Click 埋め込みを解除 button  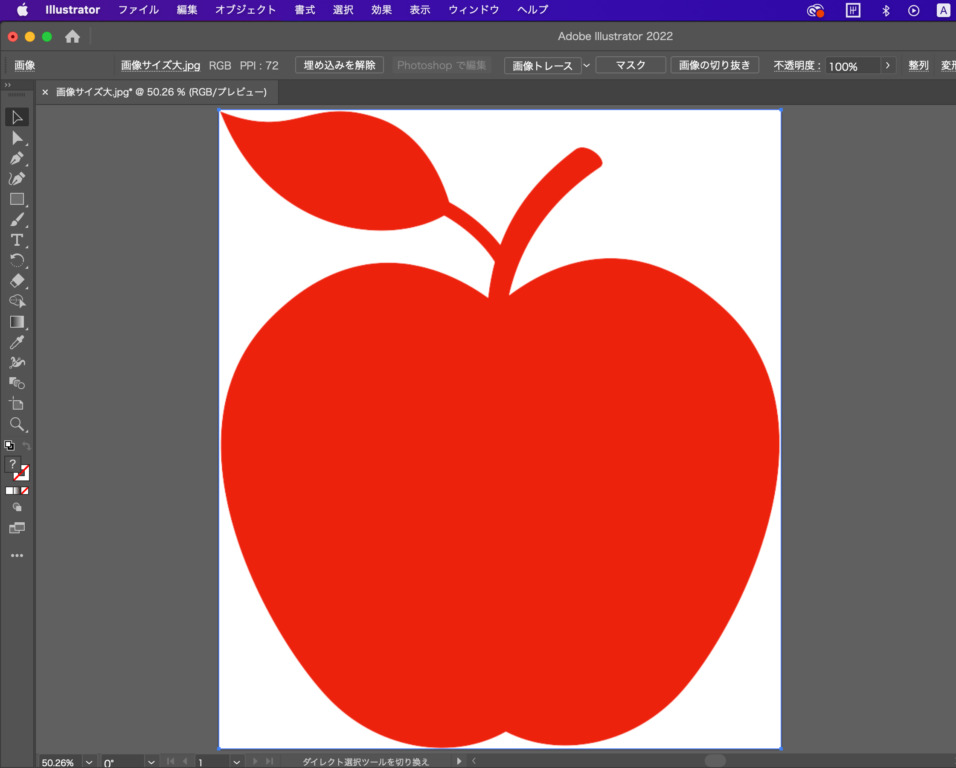(x=339, y=65)
